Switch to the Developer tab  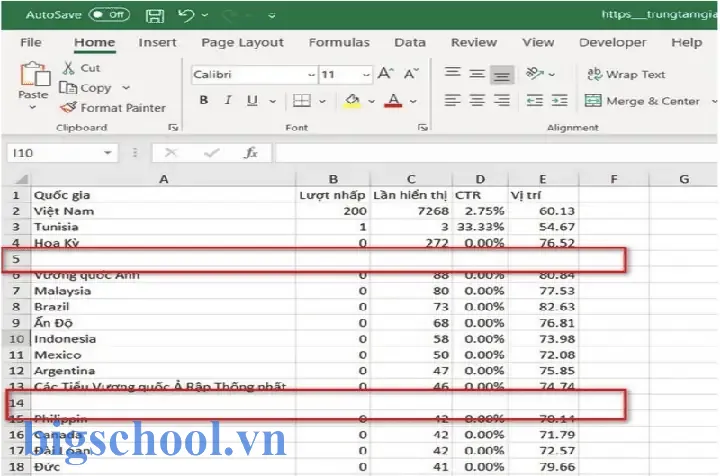pyautogui.click(x=612, y=43)
